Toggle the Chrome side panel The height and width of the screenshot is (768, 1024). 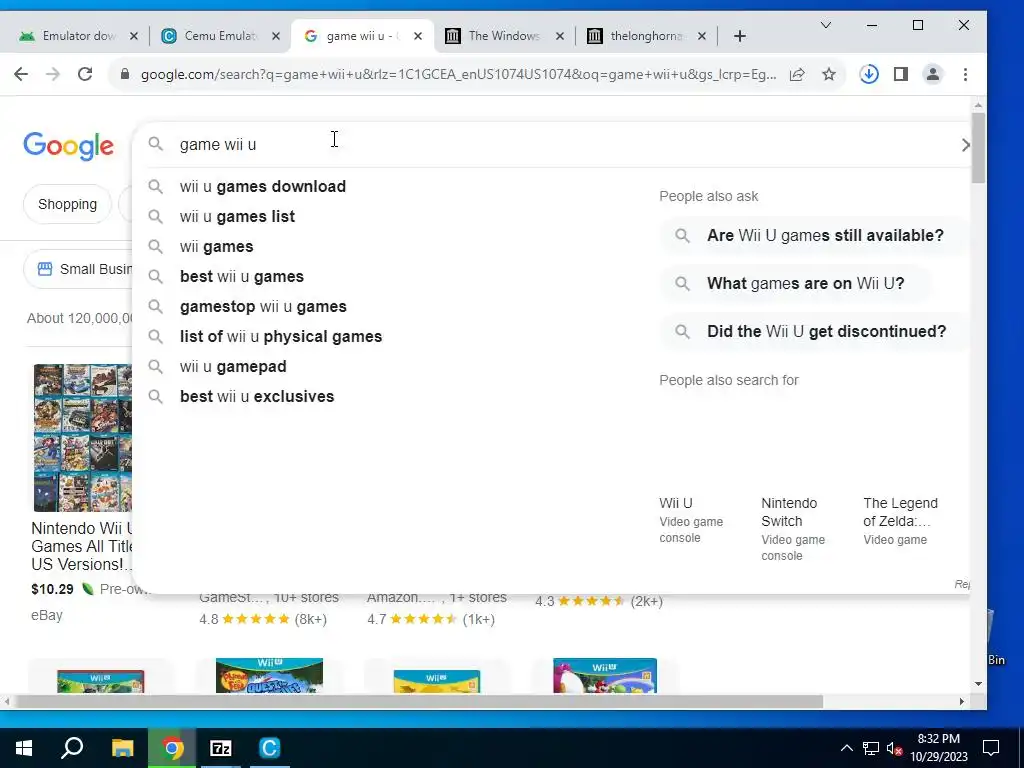[901, 74]
